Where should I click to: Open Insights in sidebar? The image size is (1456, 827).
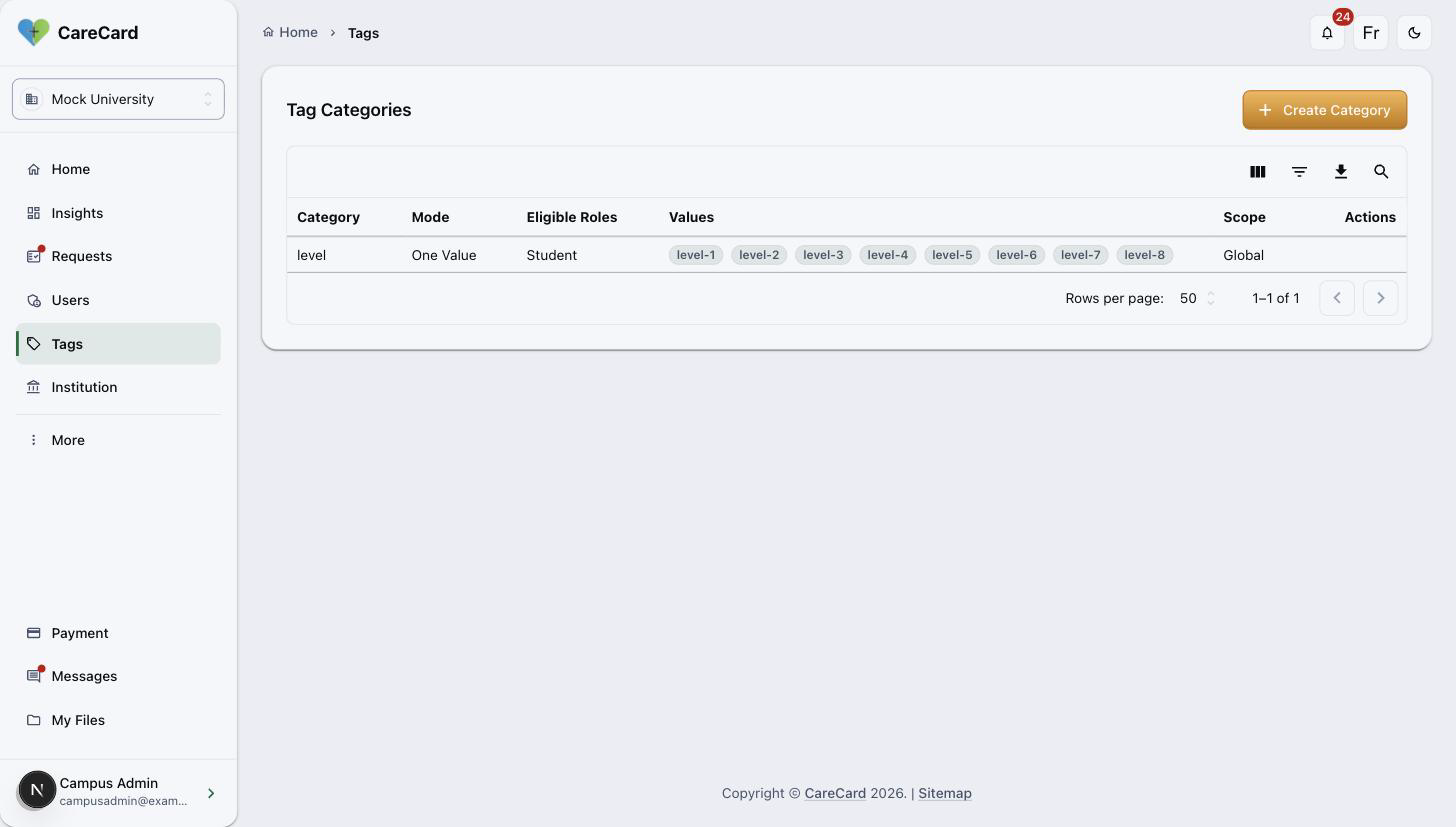[118, 213]
